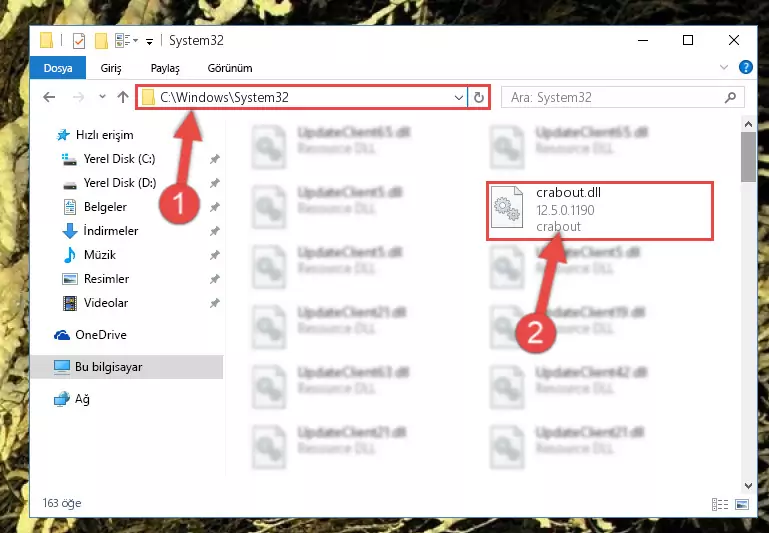
Task: Go back to the previous folder
Action: coord(49,97)
